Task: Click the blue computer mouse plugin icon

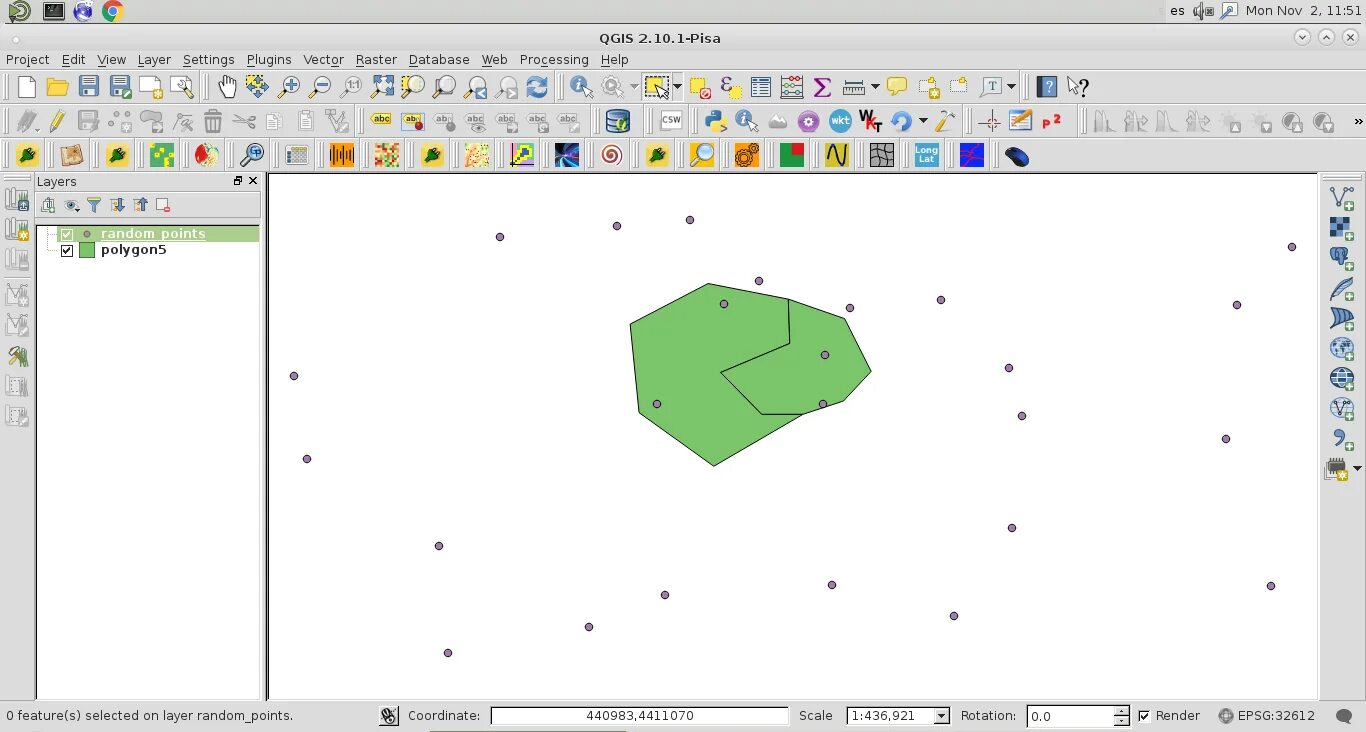Action: pyautogui.click(x=1017, y=156)
